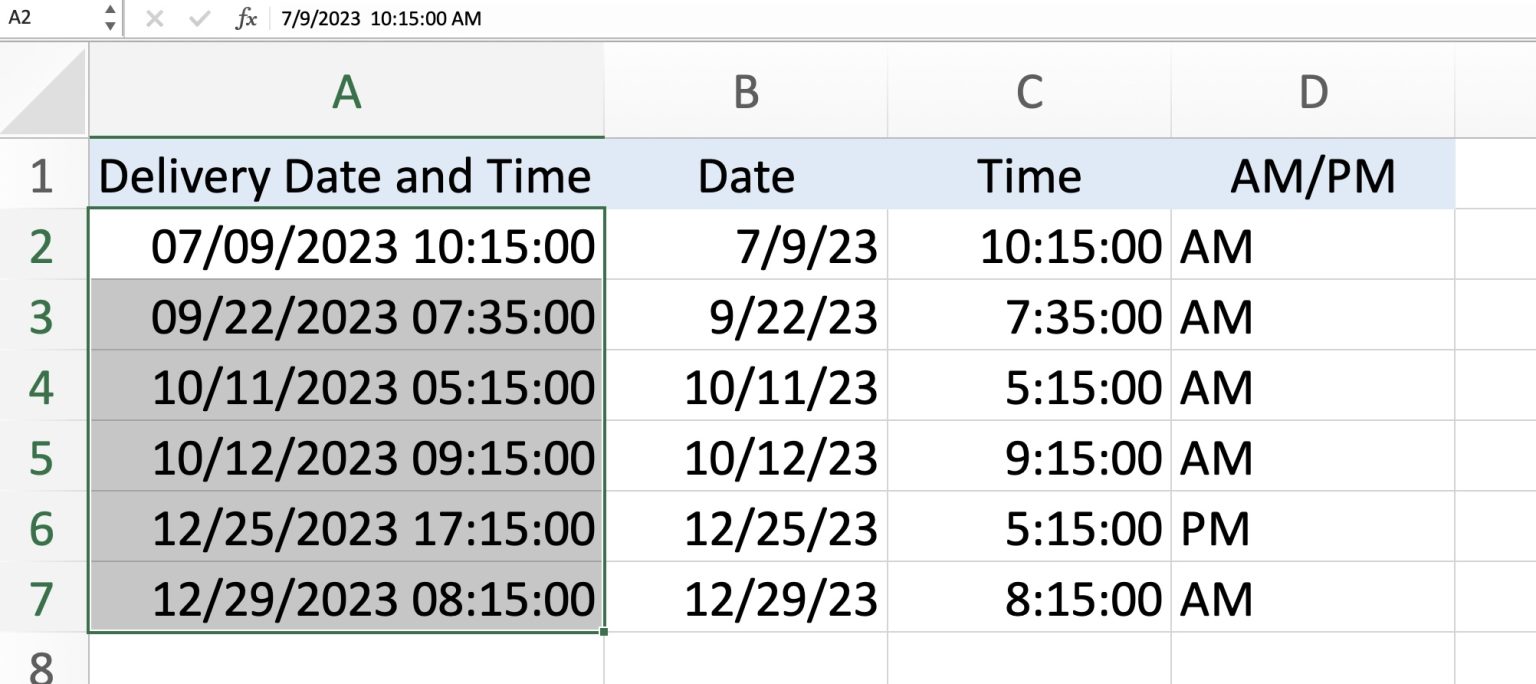Select the Delivery Date and Time header cell

(x=346, y=176)
